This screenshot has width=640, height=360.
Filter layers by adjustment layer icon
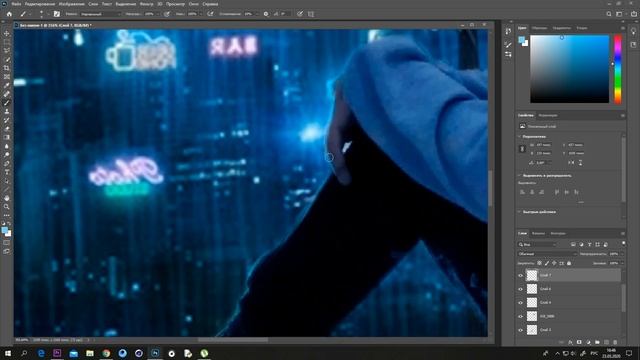coord(581,244)
